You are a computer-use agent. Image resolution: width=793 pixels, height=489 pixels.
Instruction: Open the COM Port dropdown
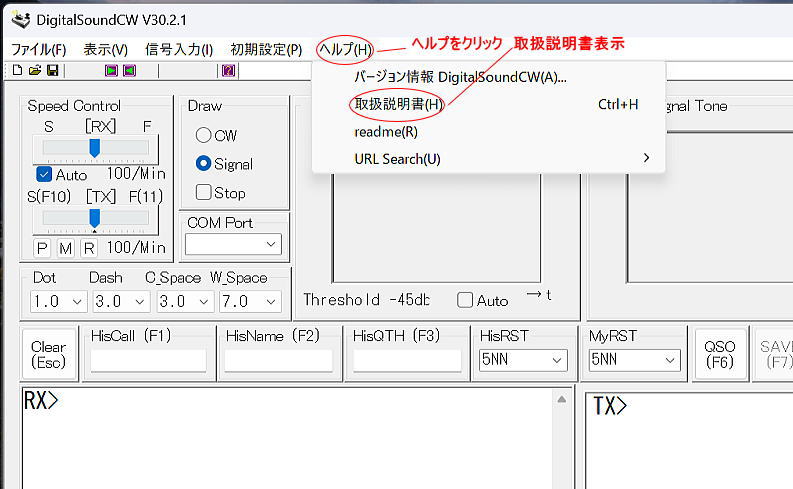(x=233, y=244)
